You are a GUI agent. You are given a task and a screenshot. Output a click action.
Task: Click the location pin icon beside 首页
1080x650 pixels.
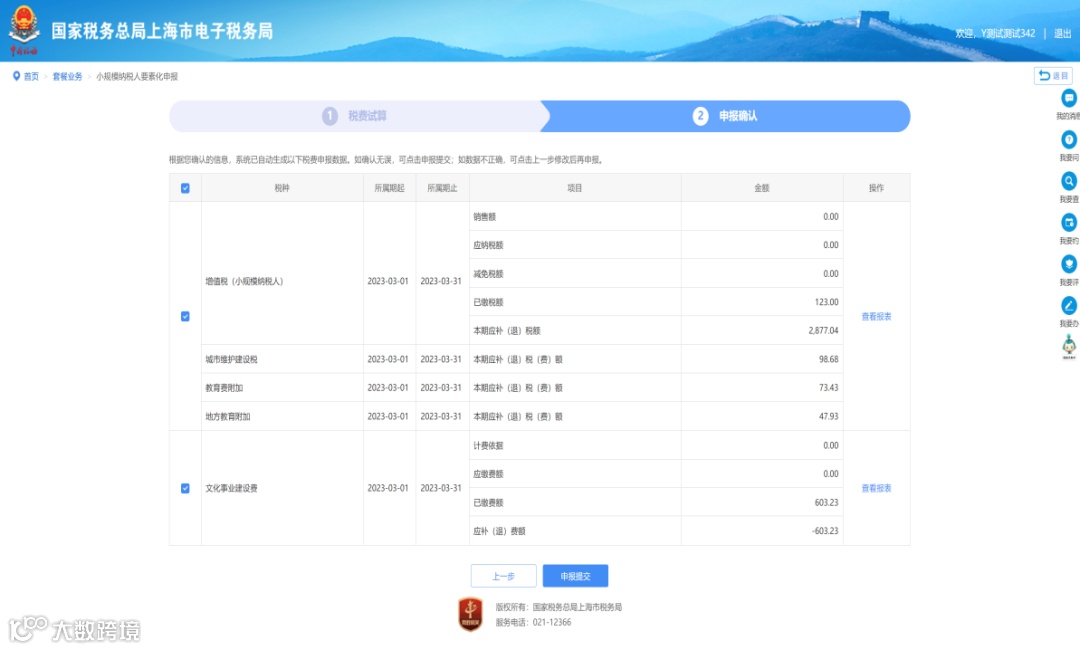pos(16,76)
